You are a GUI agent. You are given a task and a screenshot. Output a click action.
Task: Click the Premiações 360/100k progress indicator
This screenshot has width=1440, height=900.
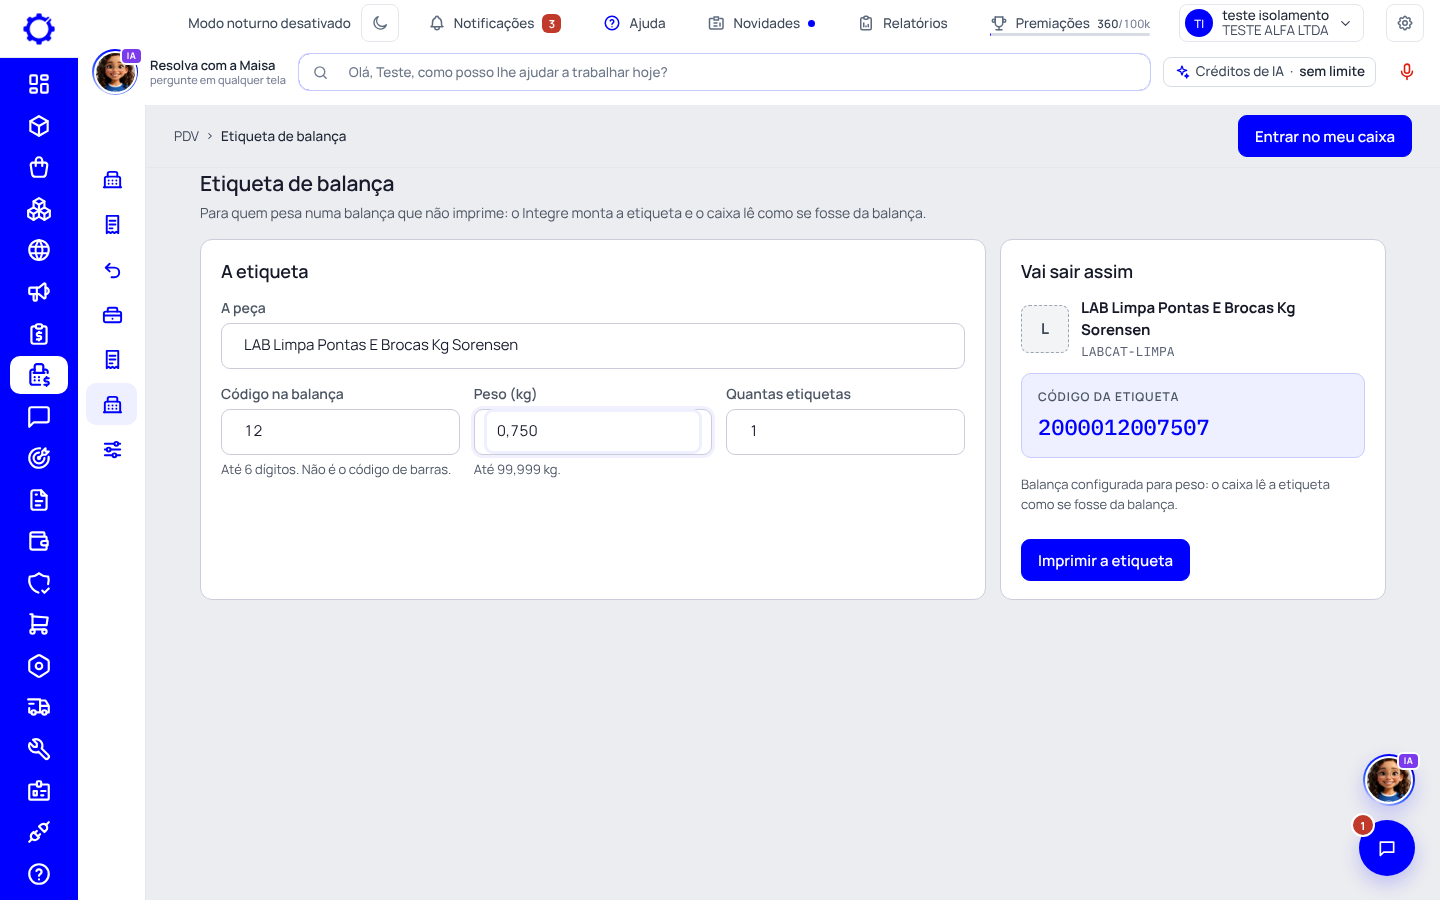pyautogui.click(x=1070, y=23)
